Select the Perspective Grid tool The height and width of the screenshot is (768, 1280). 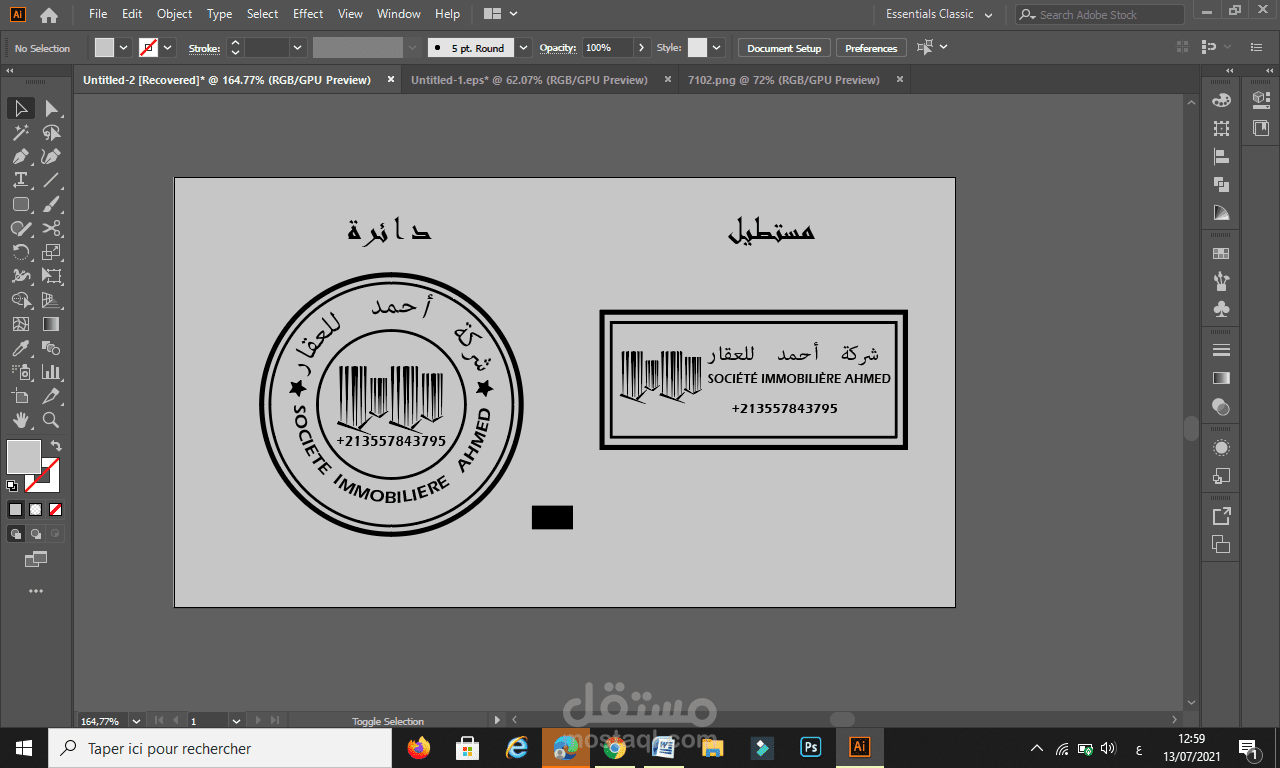52,300
